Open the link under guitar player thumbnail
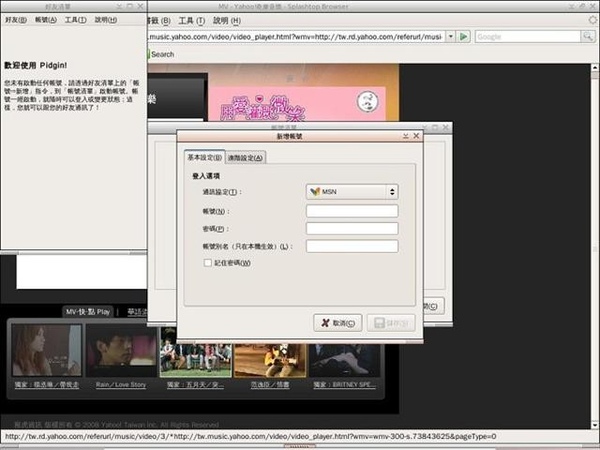The height and width of the screenshot is (450, 600). pos(270,385)
